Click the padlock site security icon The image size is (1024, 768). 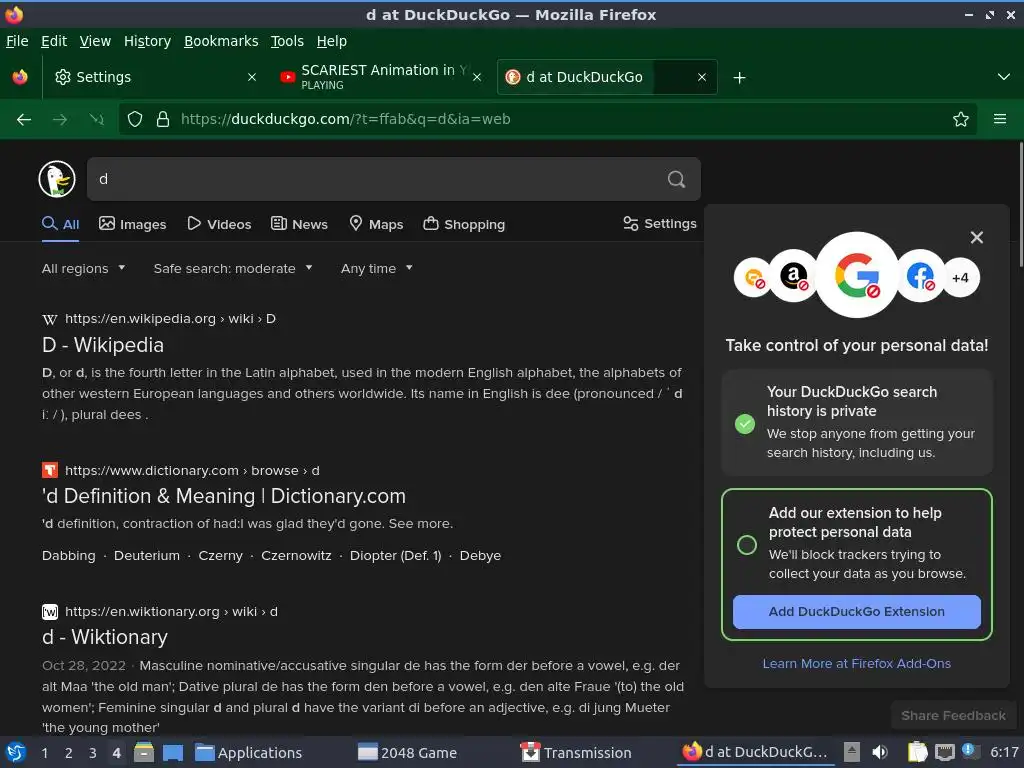click(x=163, y=119)
